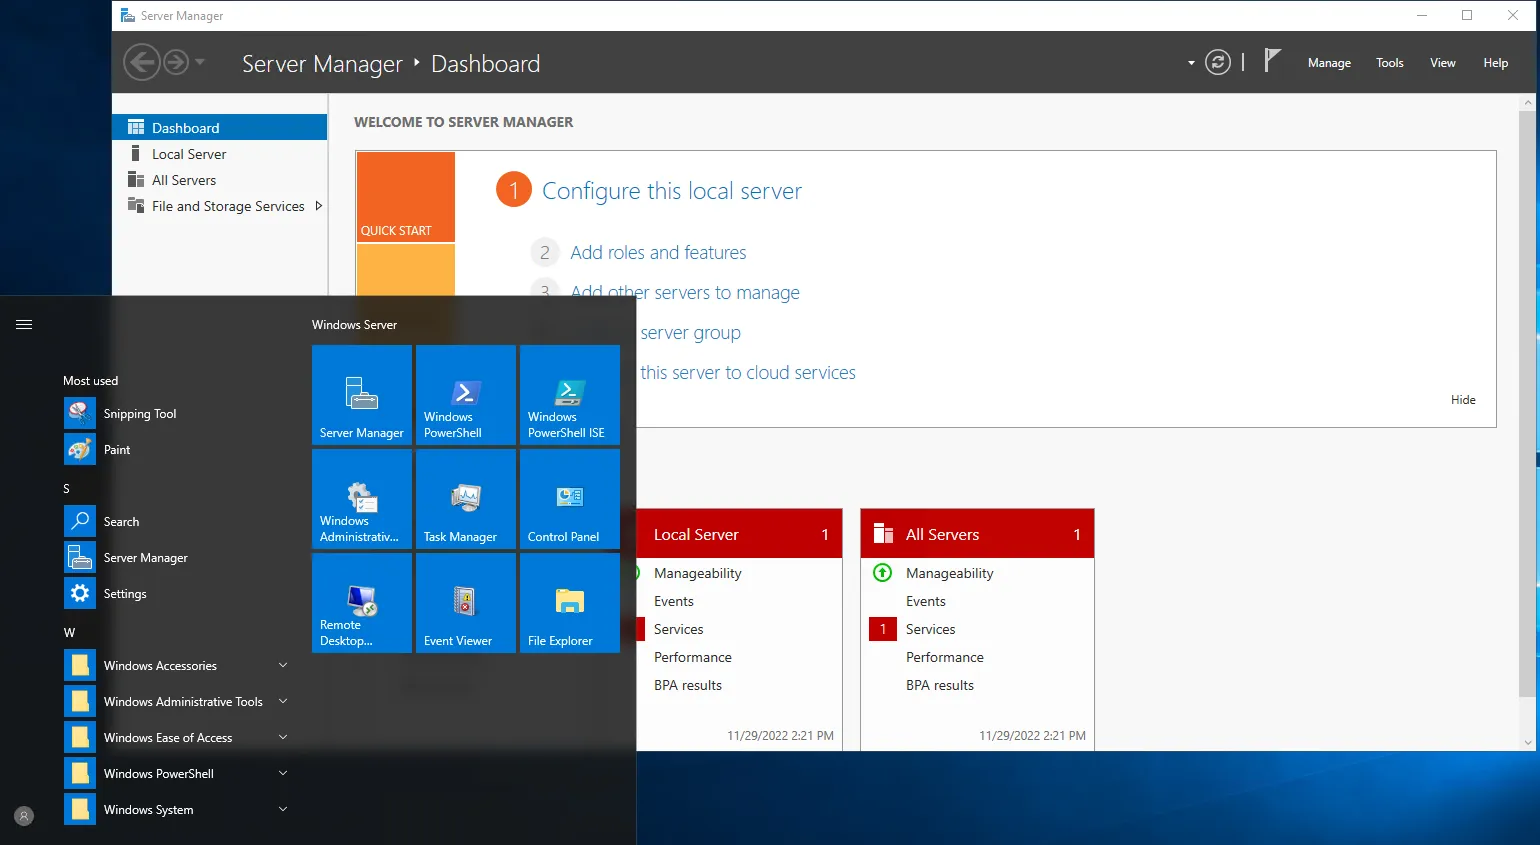This screenshot has height=845, width=1540.
Task: Open the dropdown arrow beside refresh icon
Action: tap(1191, 63)
